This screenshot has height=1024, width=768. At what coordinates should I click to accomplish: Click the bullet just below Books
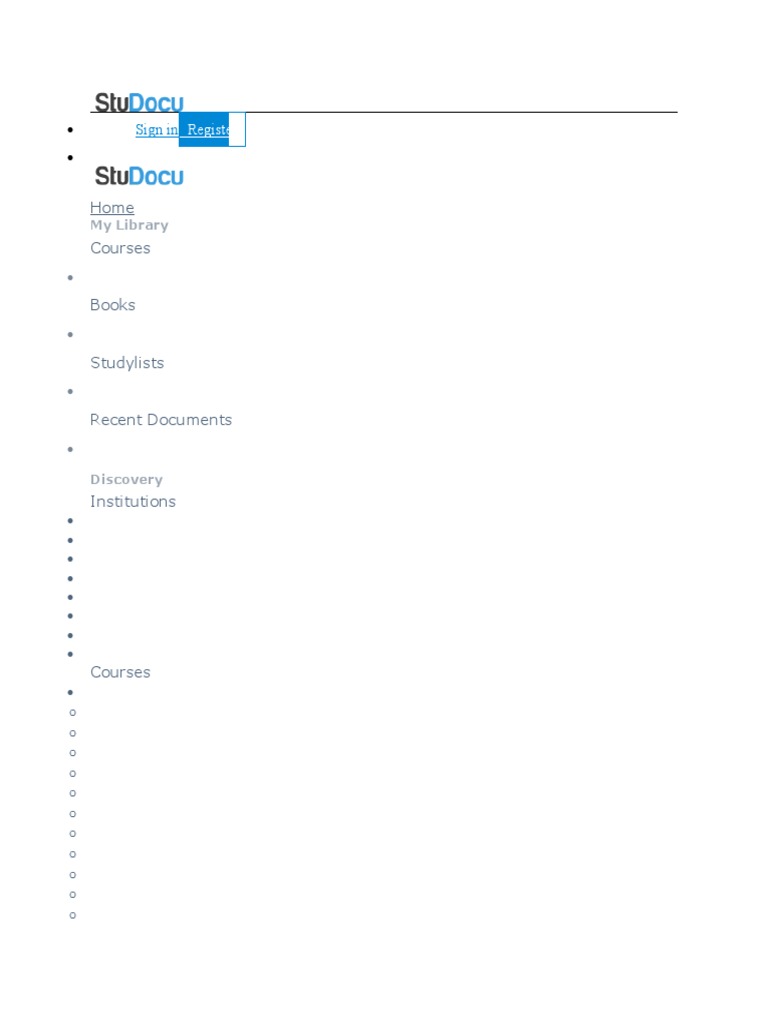point(71,334)
